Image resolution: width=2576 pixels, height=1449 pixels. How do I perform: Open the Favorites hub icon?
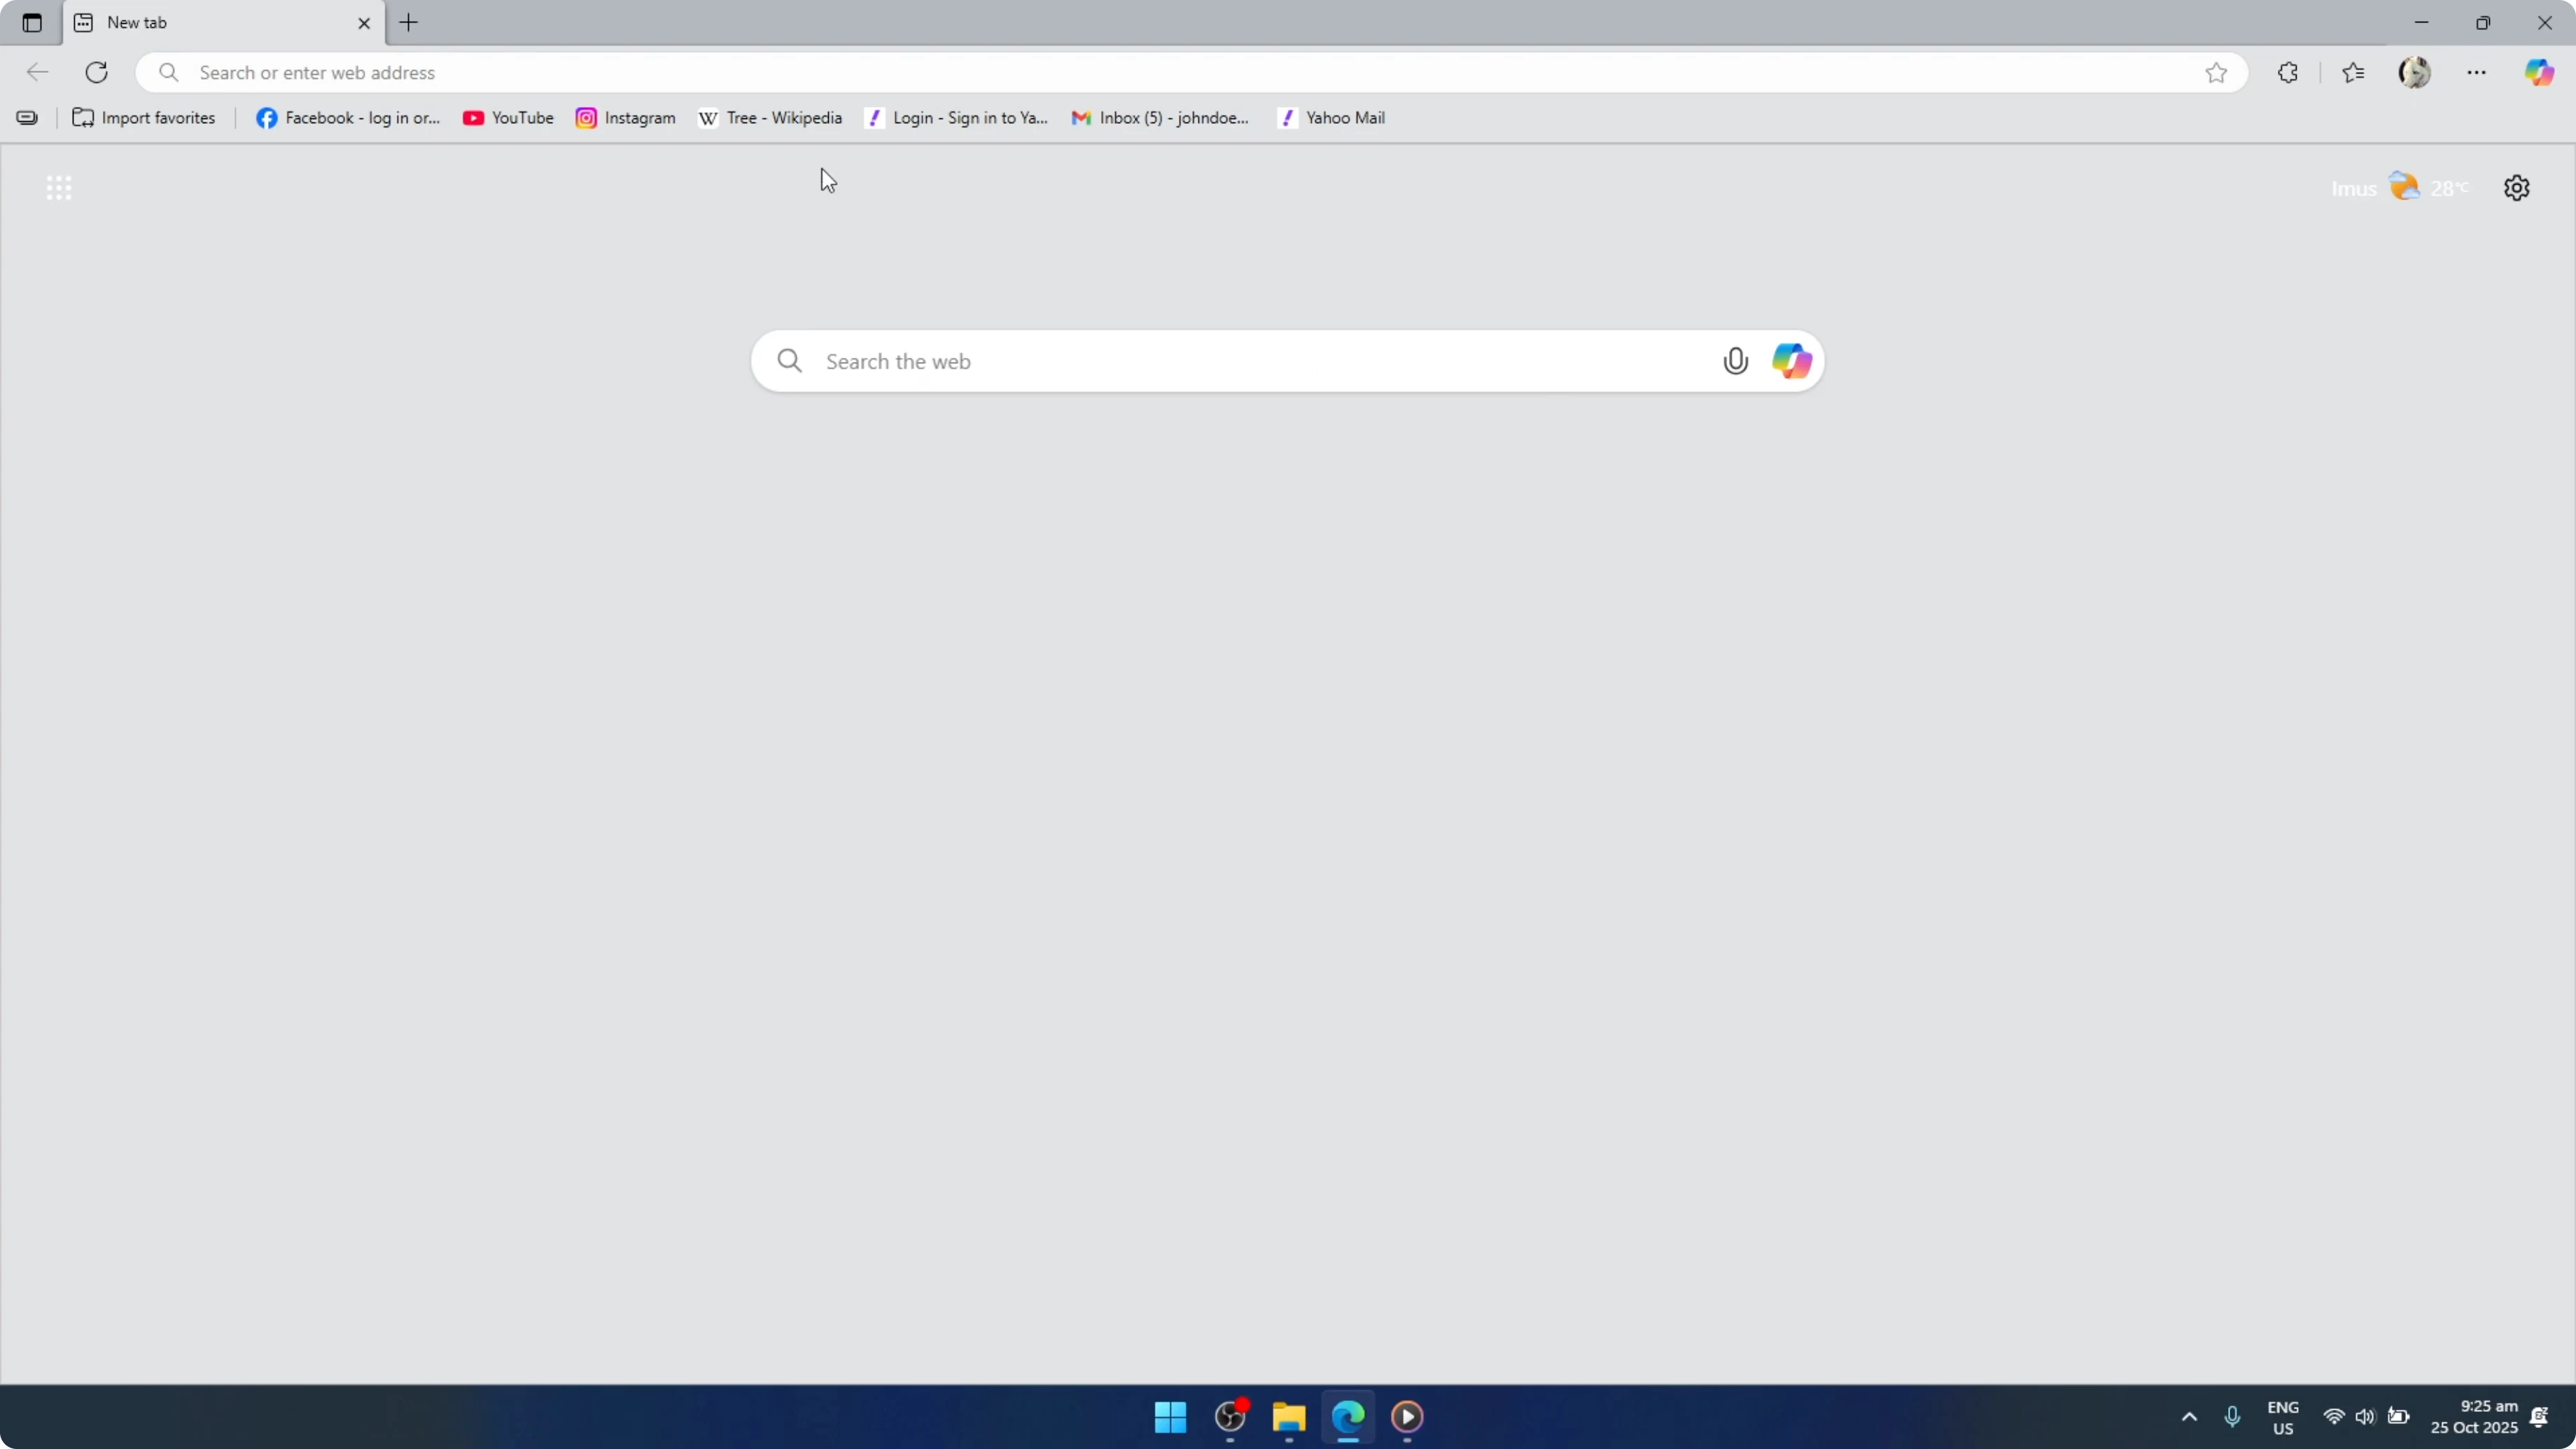point(2353,72)
